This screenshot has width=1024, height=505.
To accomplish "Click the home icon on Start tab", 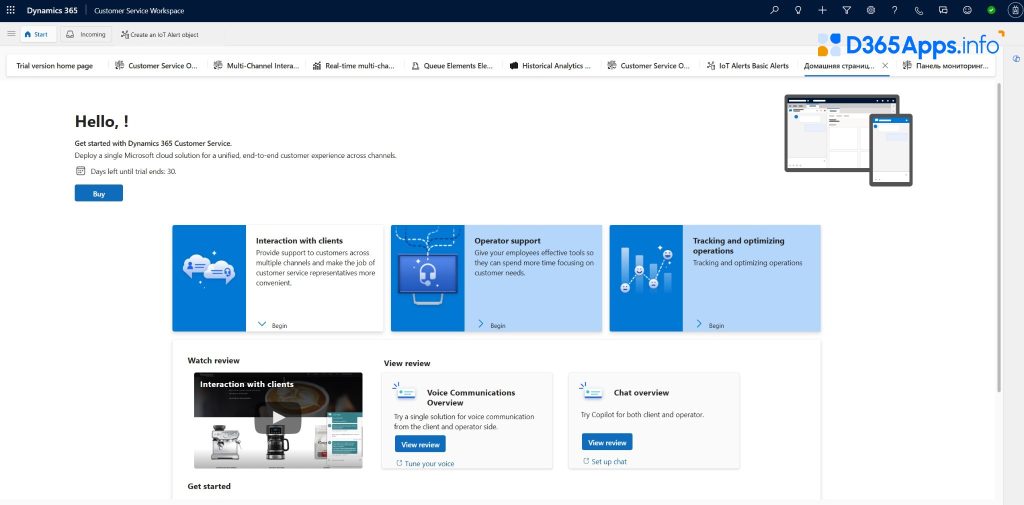I will tap(27, 35).
